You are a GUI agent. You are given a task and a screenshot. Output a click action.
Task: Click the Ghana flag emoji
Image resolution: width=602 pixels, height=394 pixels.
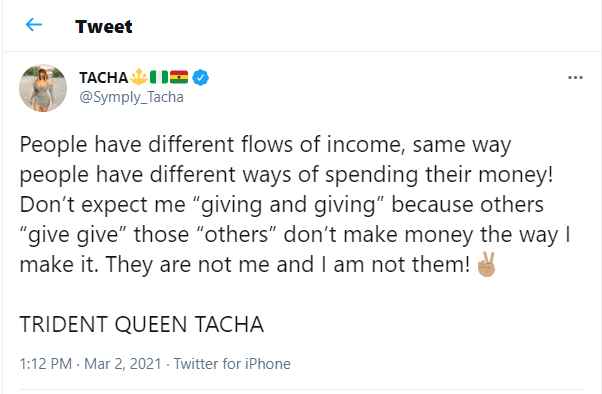click(179, 77)
